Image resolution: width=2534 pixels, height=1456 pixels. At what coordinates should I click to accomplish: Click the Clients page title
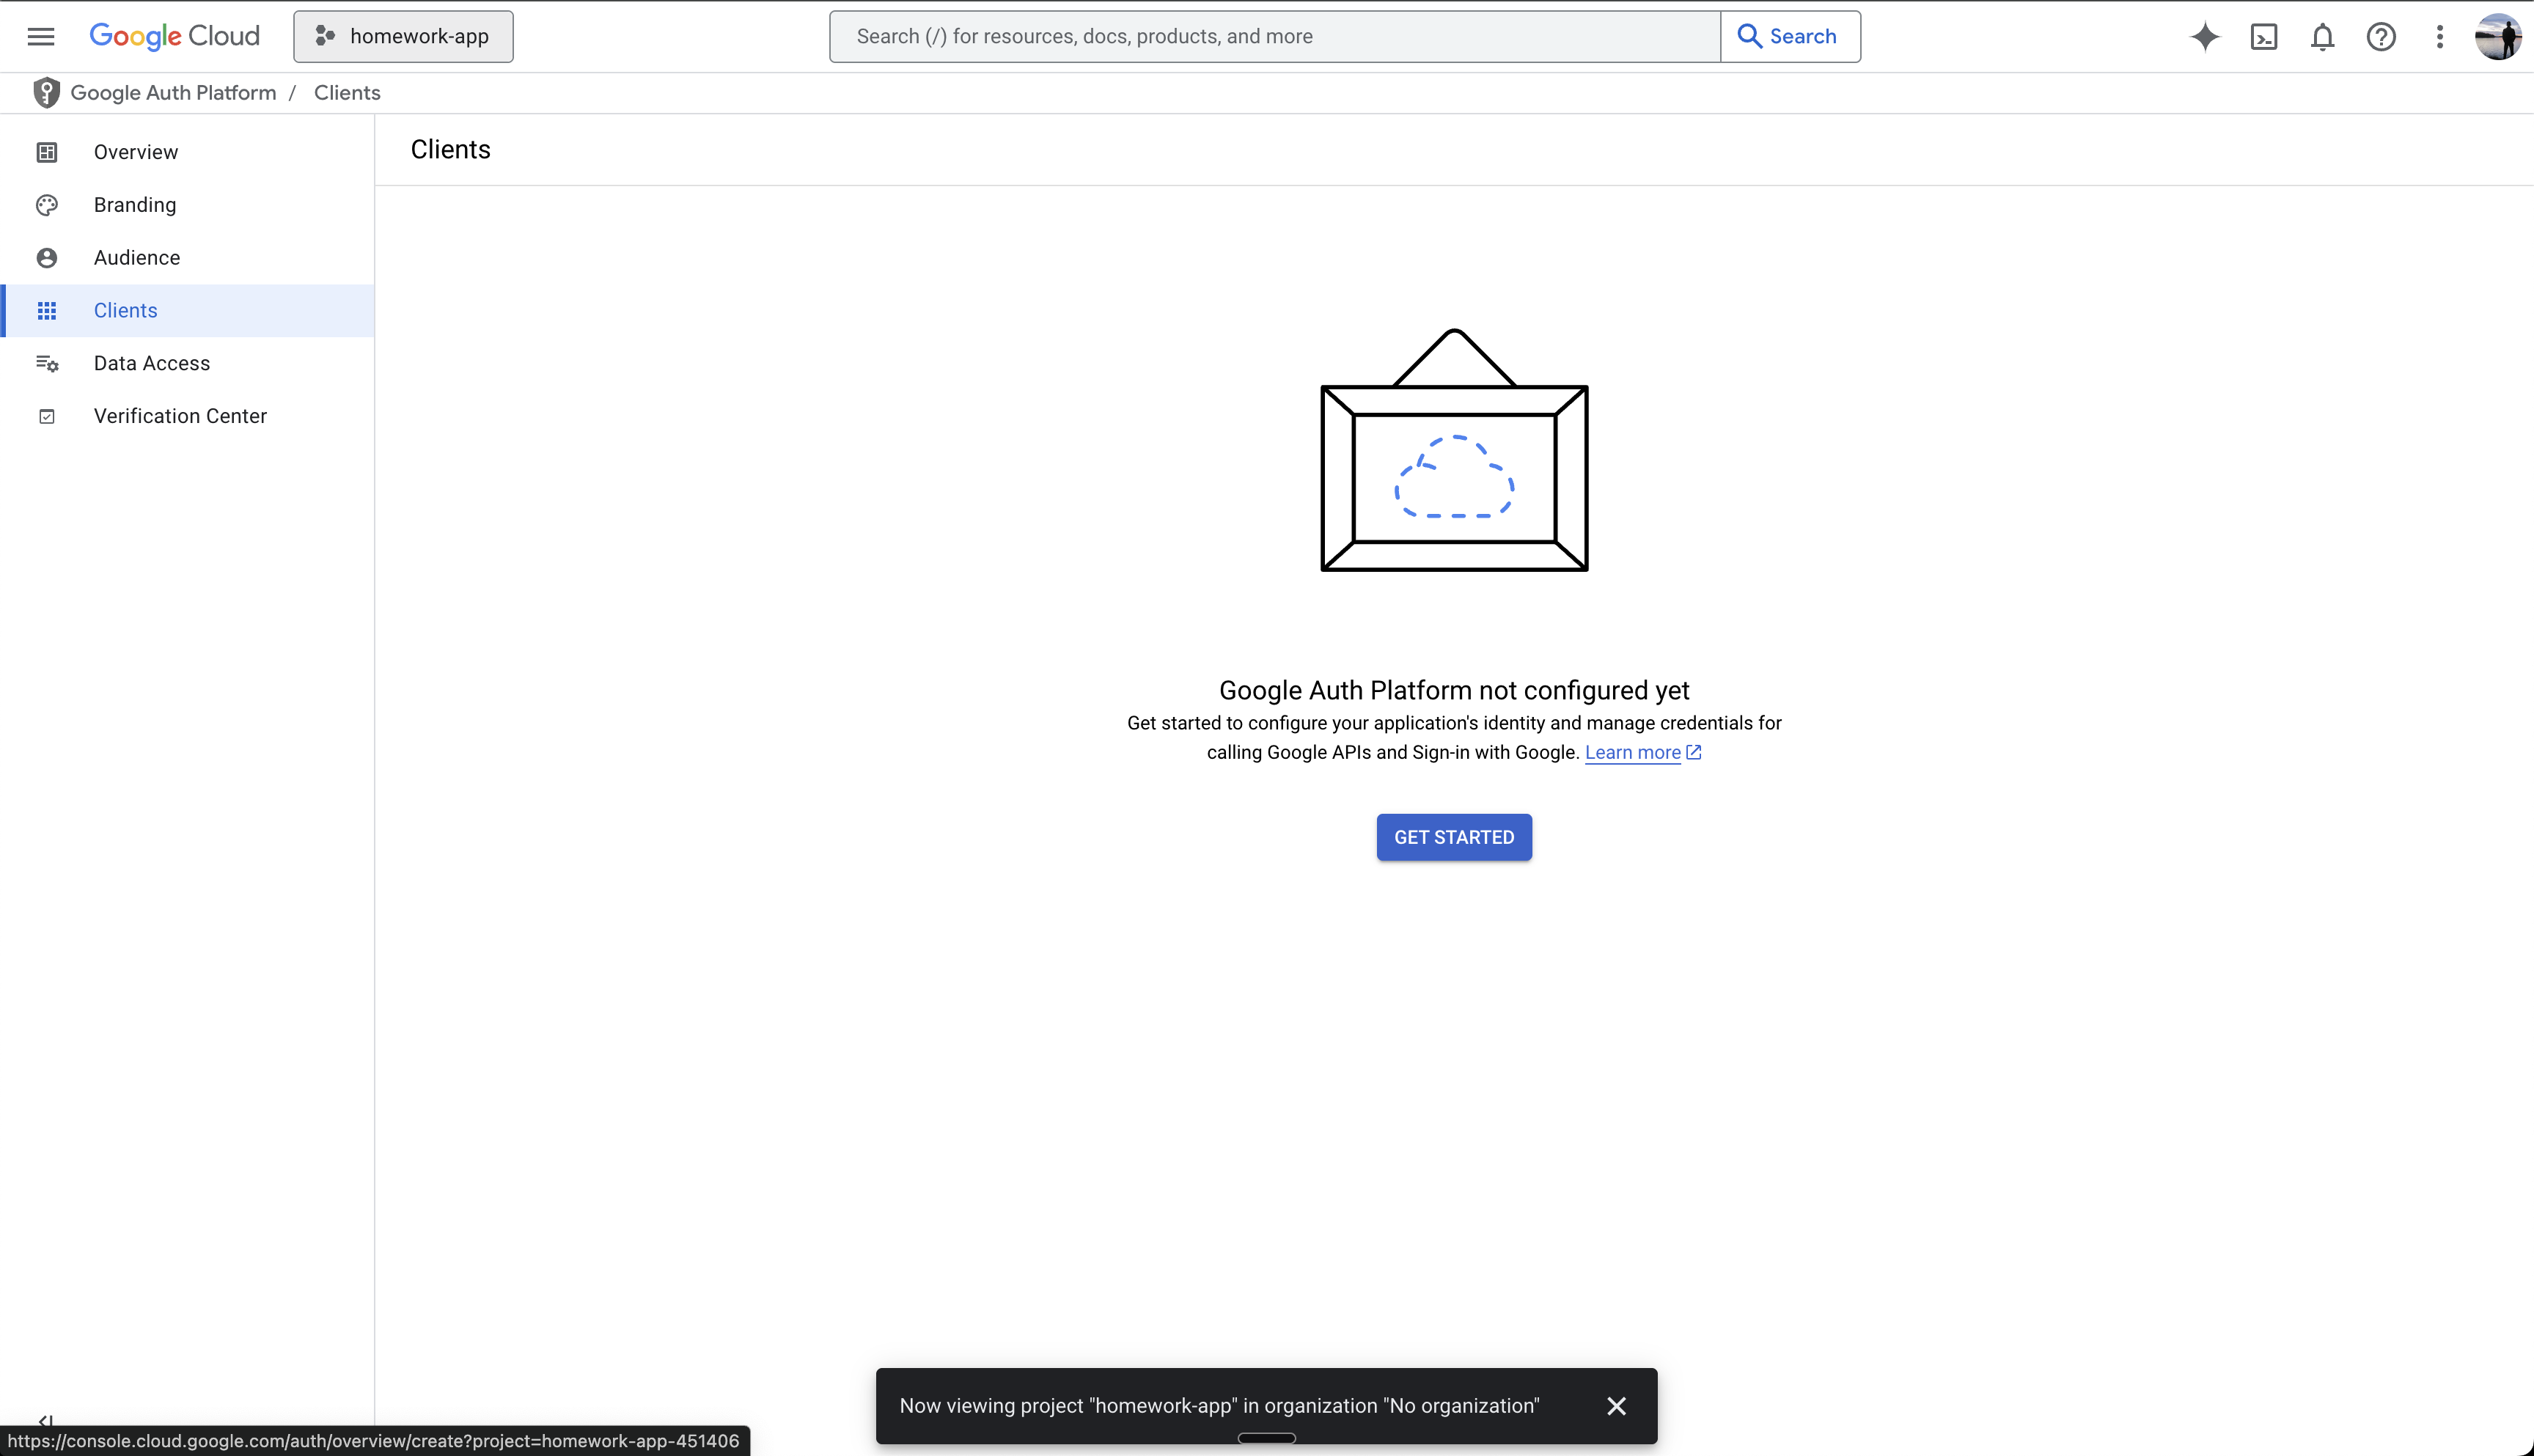[450, 150]
